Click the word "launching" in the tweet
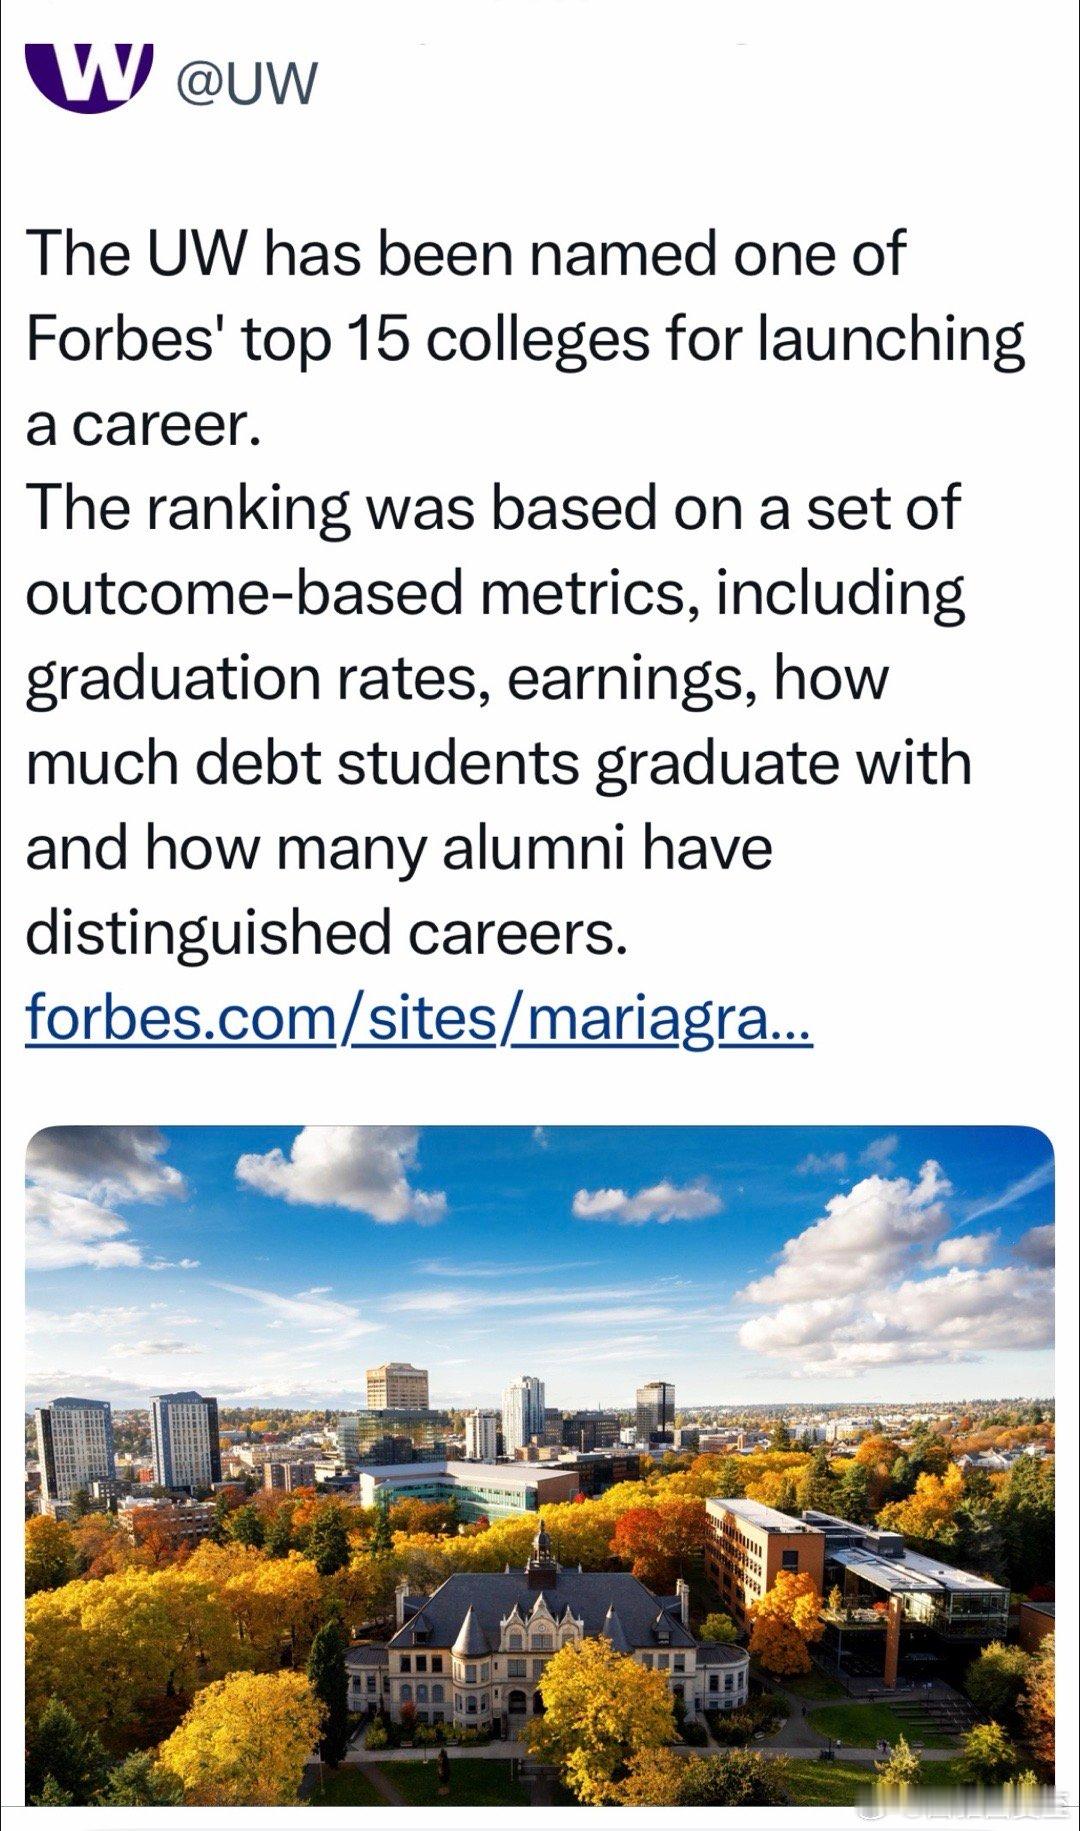Screen dimensions: 1080x1831 (x=892, y=340)
